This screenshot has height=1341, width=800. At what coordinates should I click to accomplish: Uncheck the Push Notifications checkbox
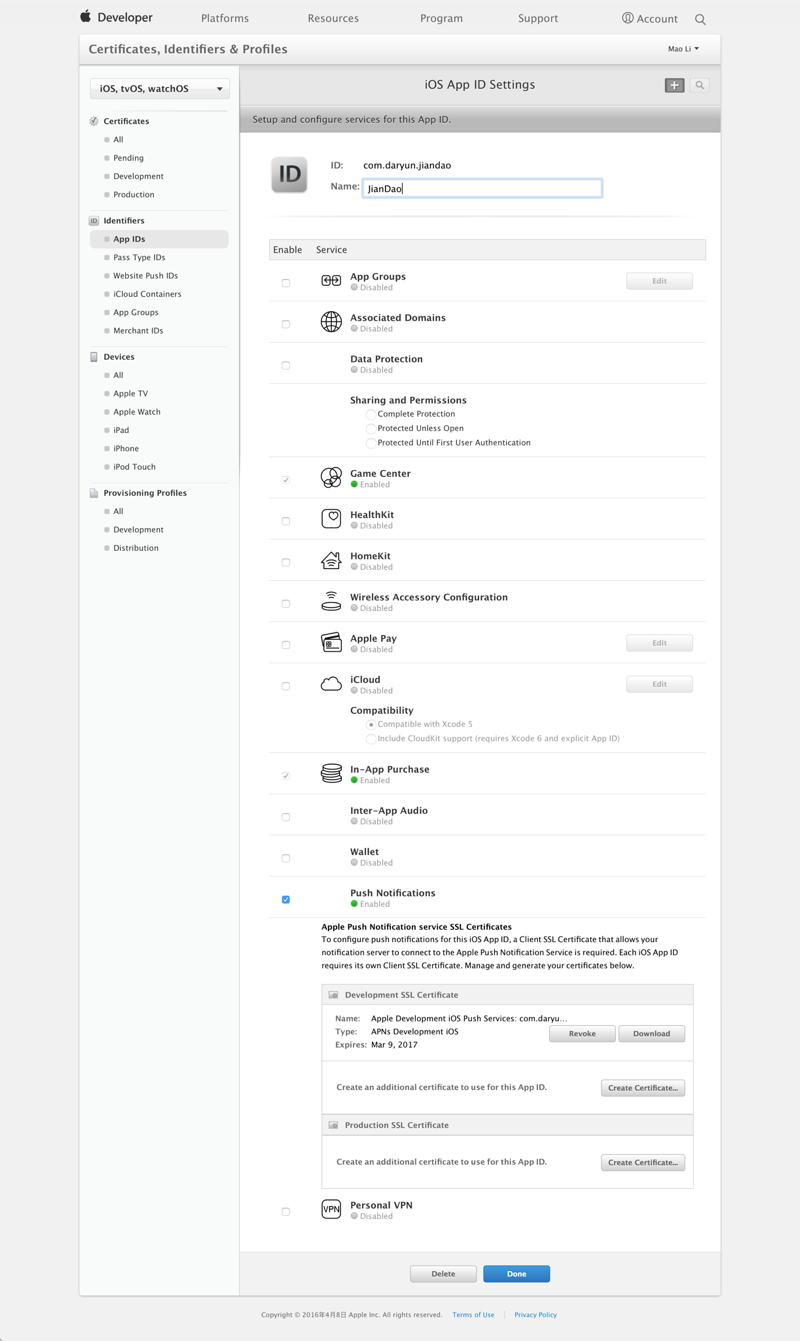(286, 900)
